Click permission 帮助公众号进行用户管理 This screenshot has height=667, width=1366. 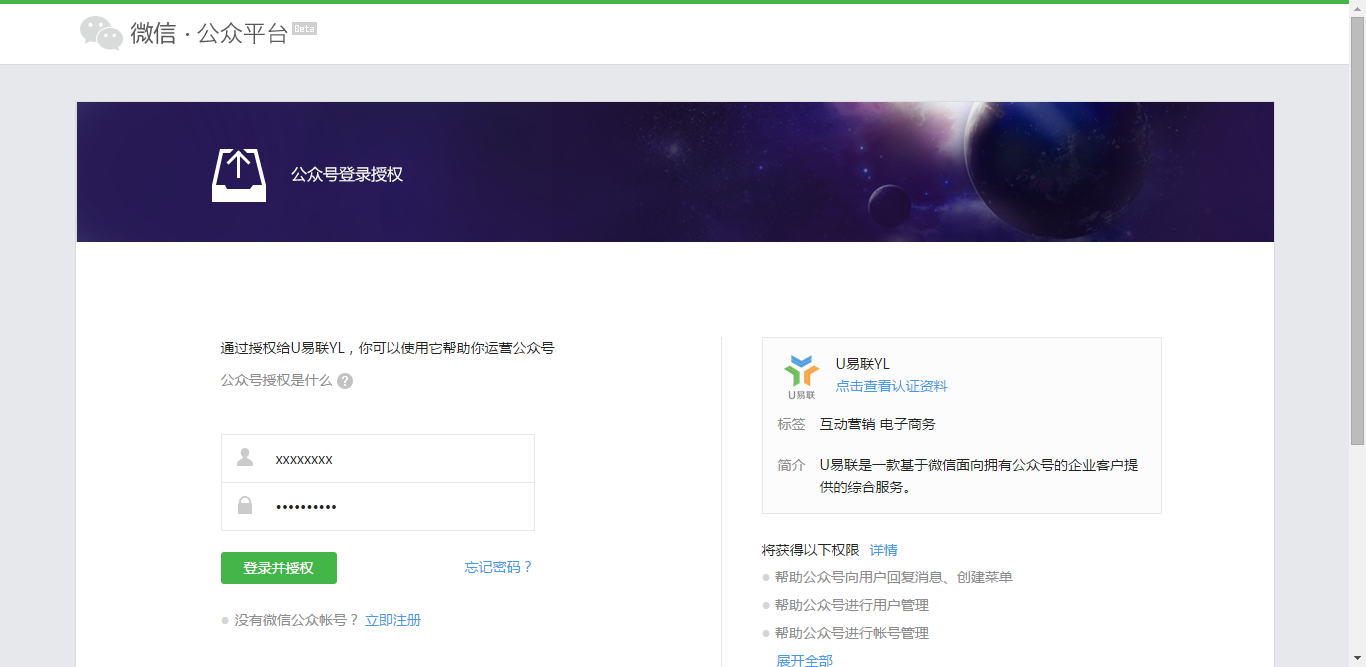point(851,605)
